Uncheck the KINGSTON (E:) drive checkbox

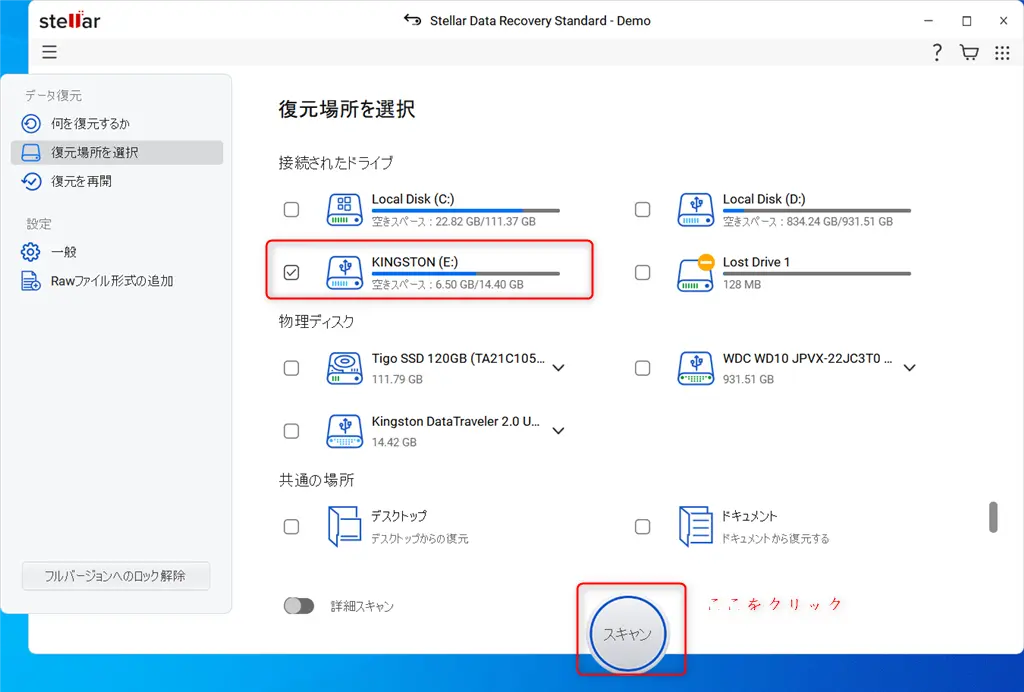tap(291, 271)
